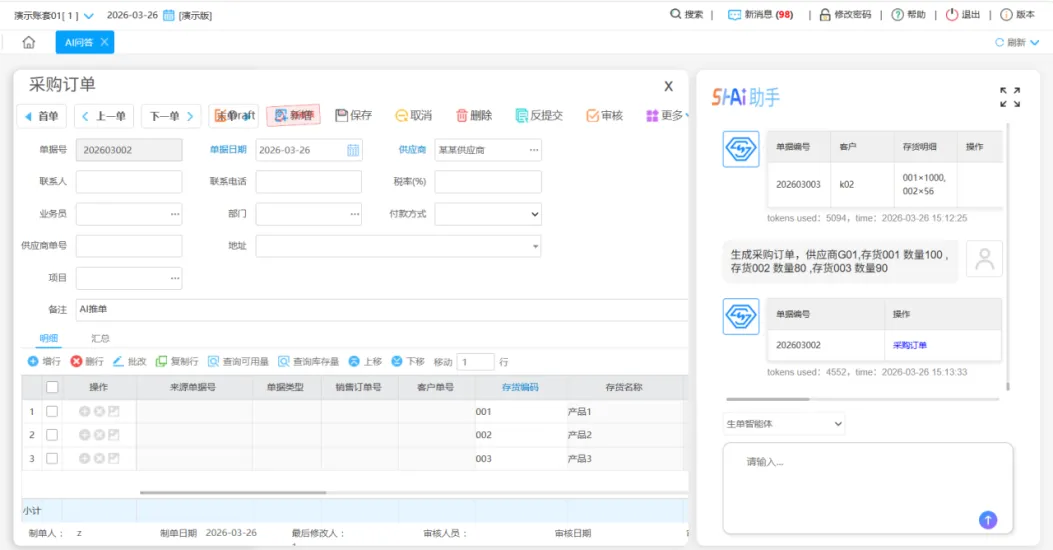Click the 保存 save toolbar icon

click(342, 116)
